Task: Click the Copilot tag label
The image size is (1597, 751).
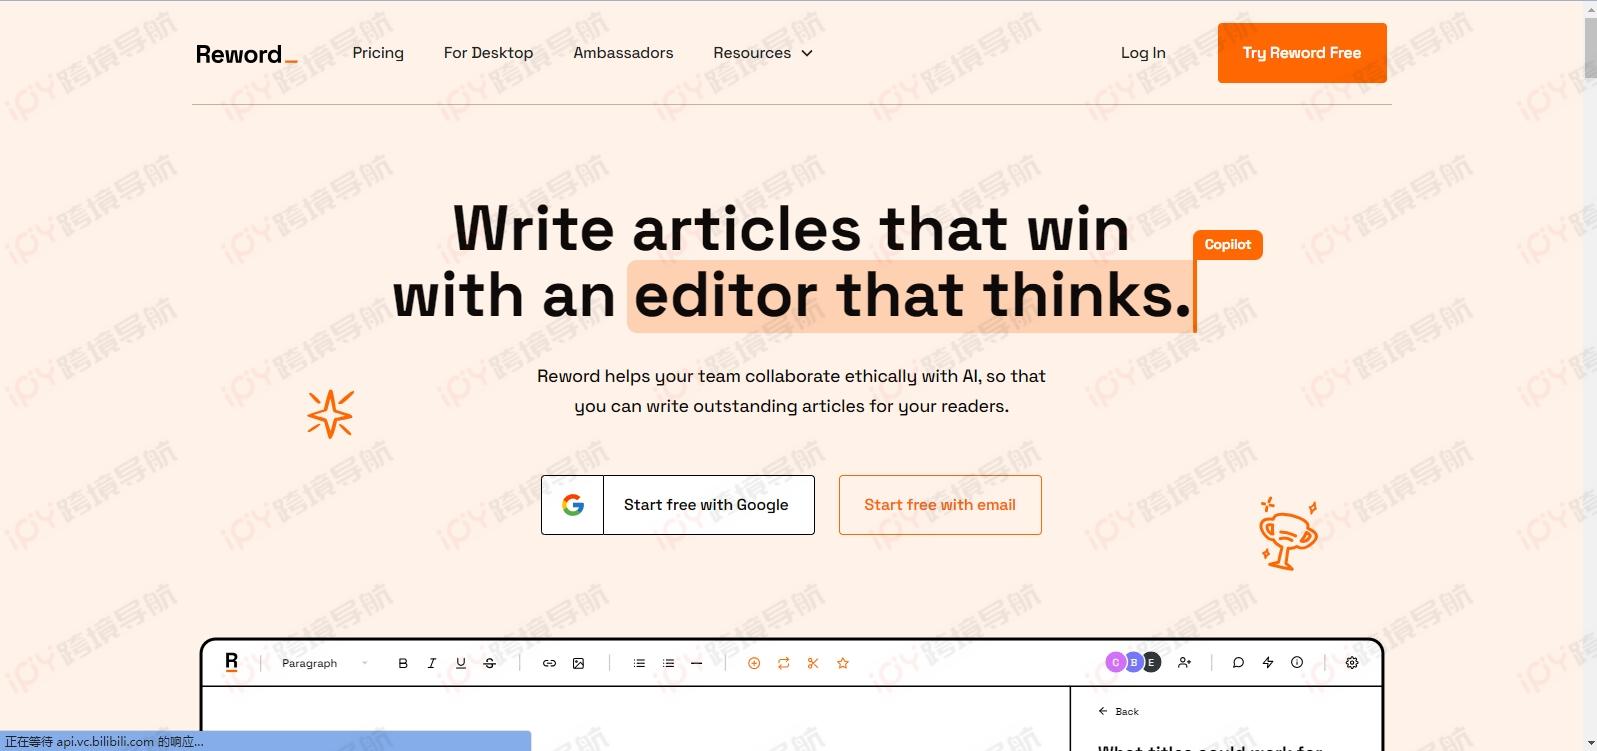Action: tap(1228, 244)
